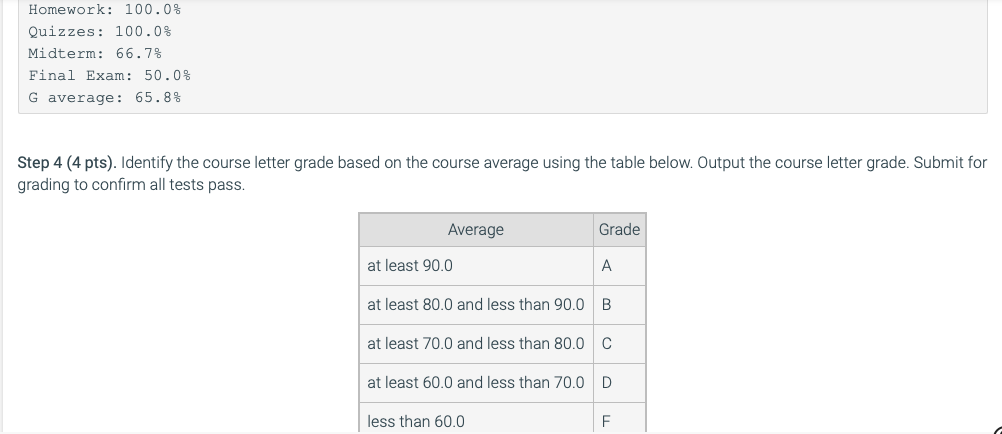Click the 'Average' table column header
The height and width of the screenshot is (434, 1002).
[x=476, y=230]
